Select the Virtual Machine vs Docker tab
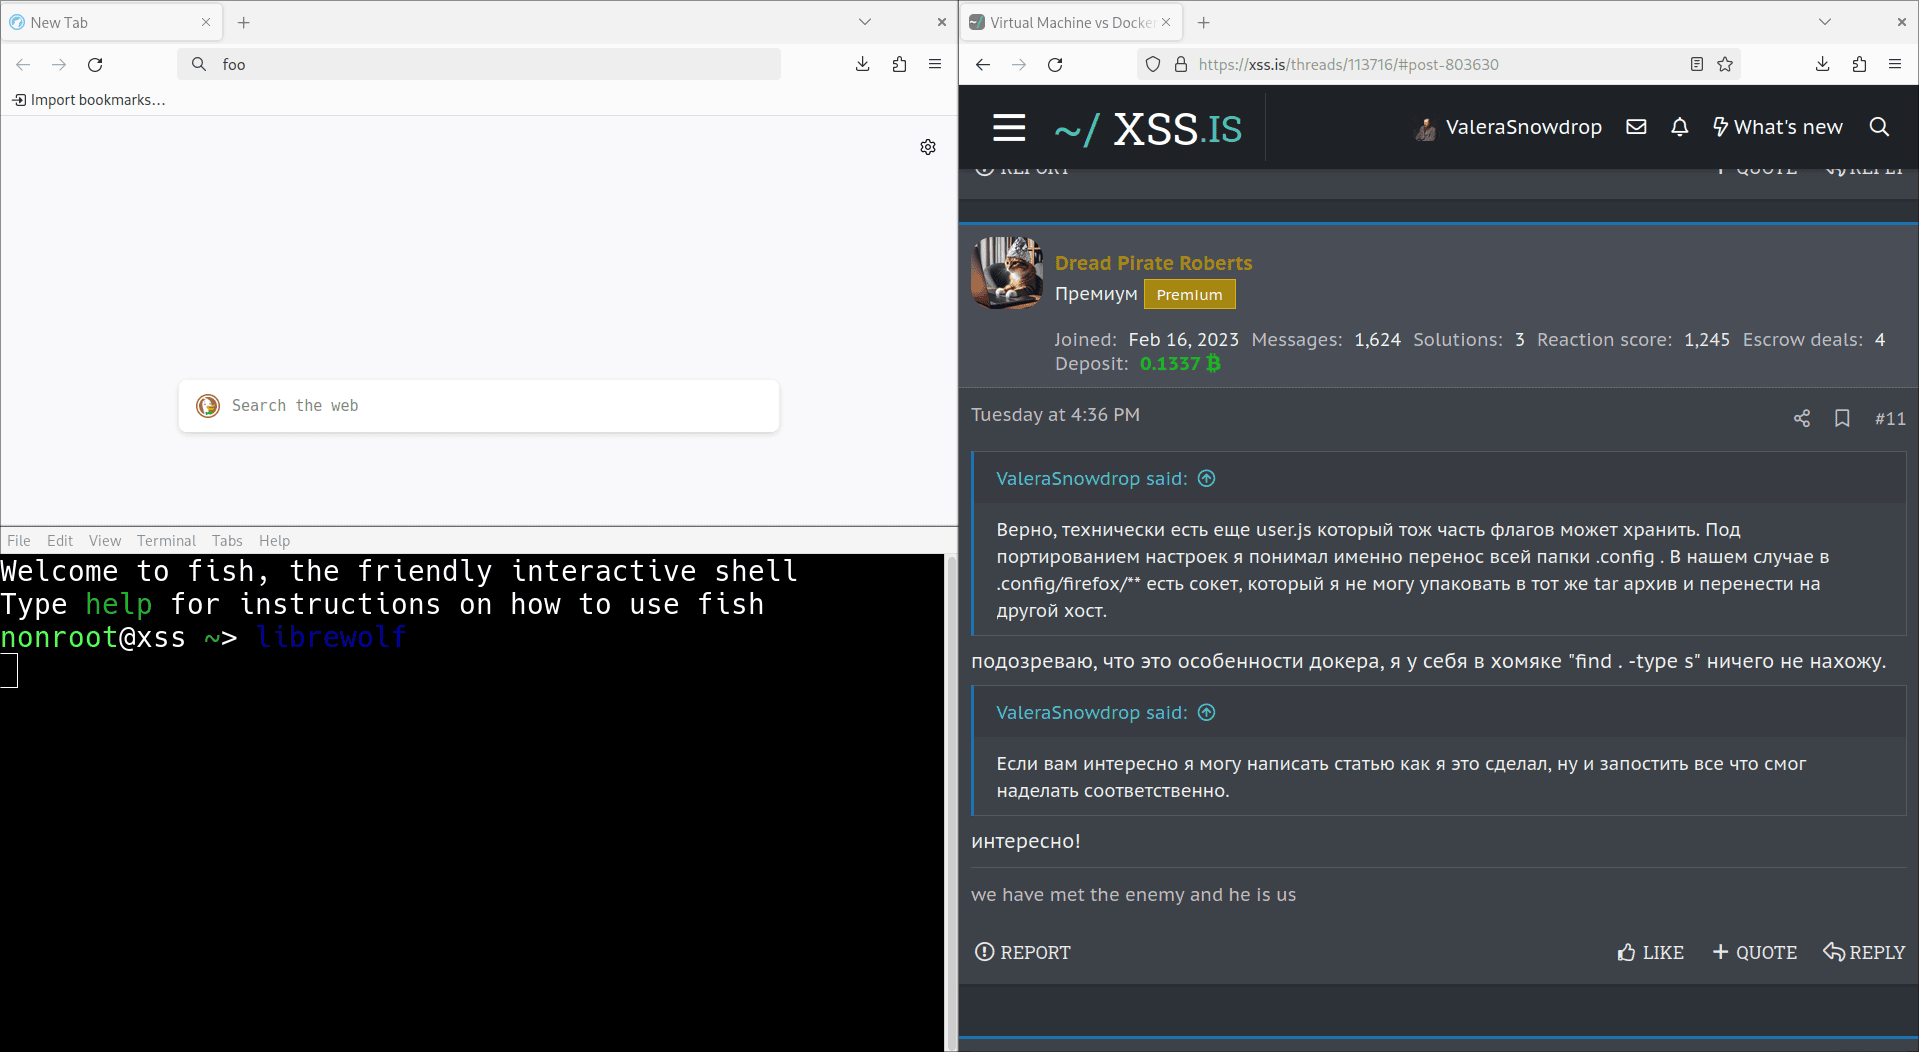This screenshot has width=1919, height=1052. click(x=1072, y=22)
